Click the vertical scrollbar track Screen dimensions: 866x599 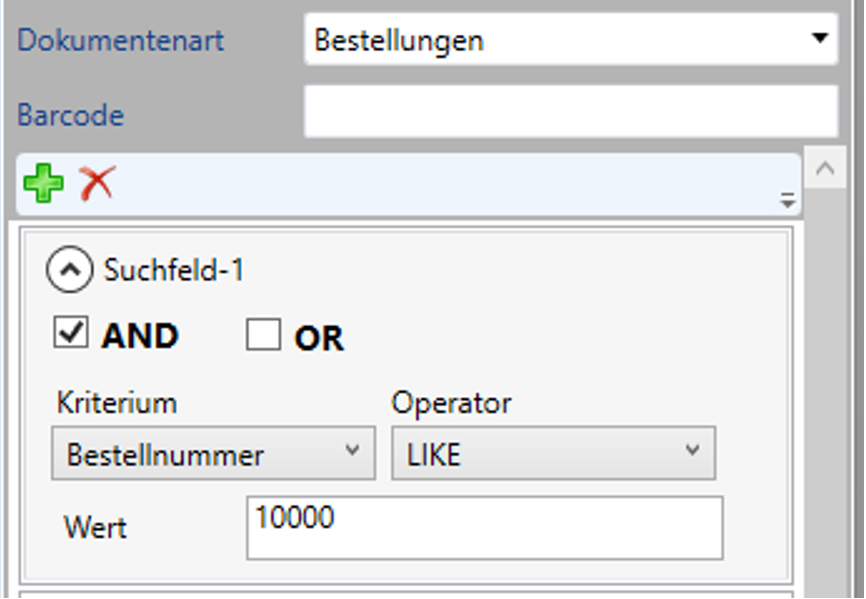tap(824, 400)
